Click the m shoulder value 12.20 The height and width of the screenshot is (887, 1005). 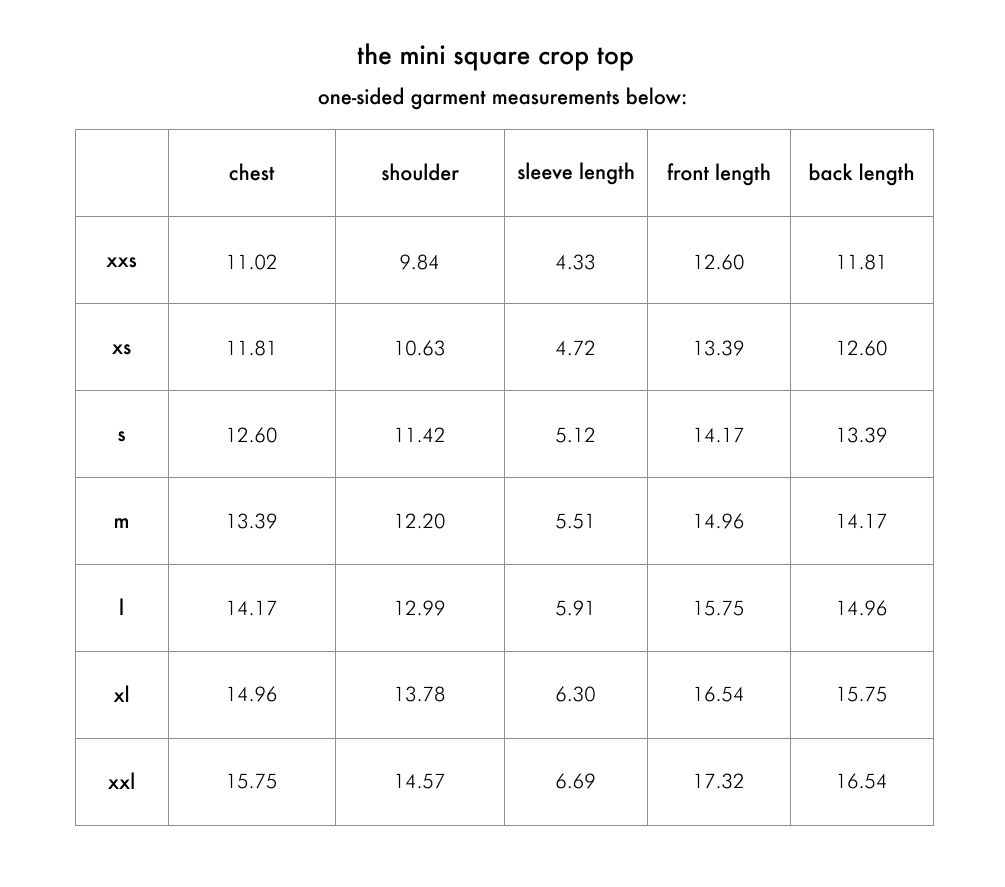tap(419, 522)
